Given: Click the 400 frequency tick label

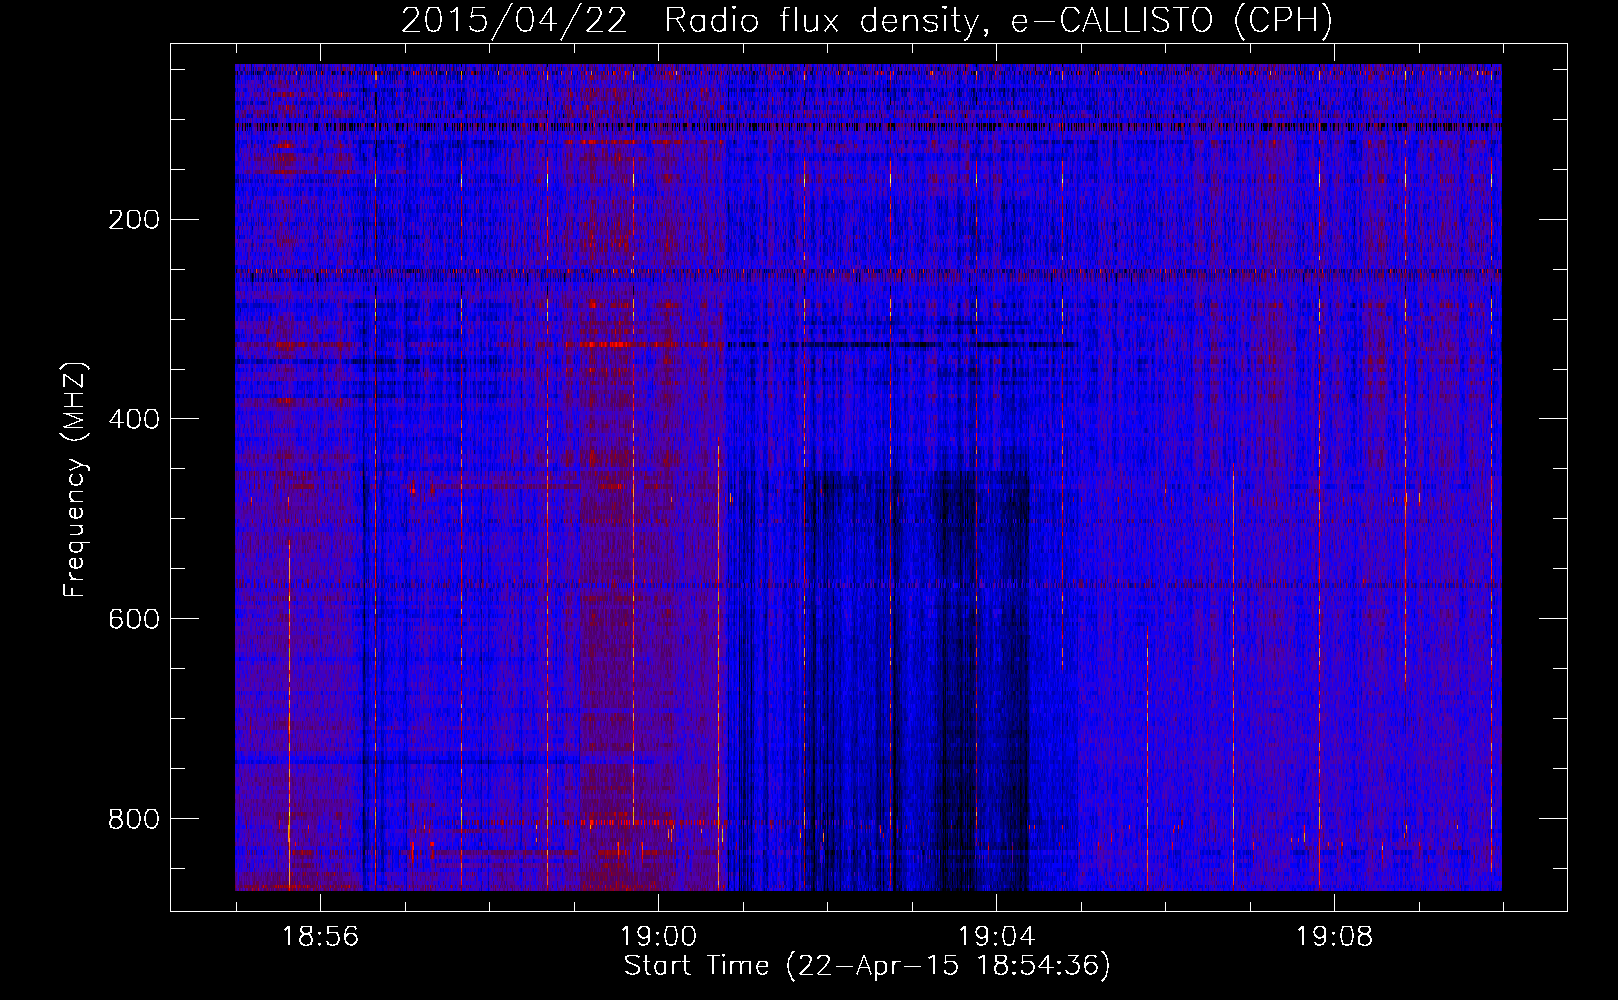Looking at the screenshot, I should pos(133,419).
